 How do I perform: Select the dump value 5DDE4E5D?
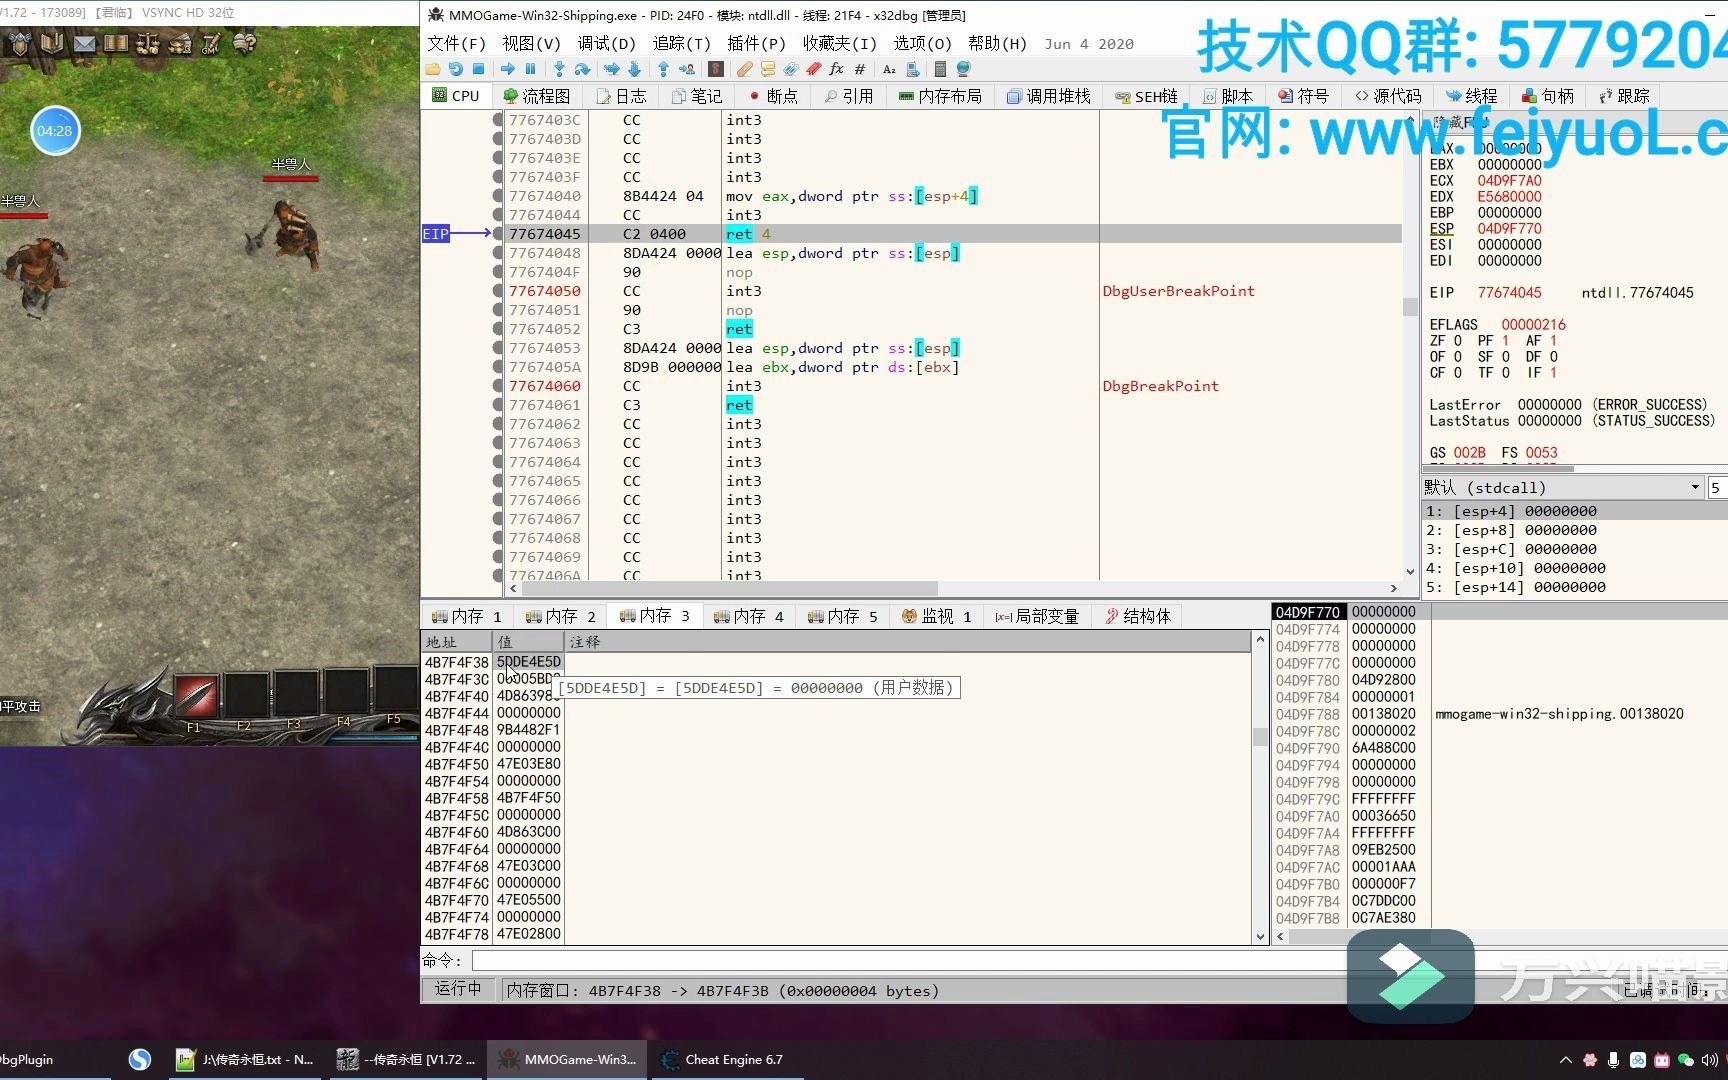[528, 662]
